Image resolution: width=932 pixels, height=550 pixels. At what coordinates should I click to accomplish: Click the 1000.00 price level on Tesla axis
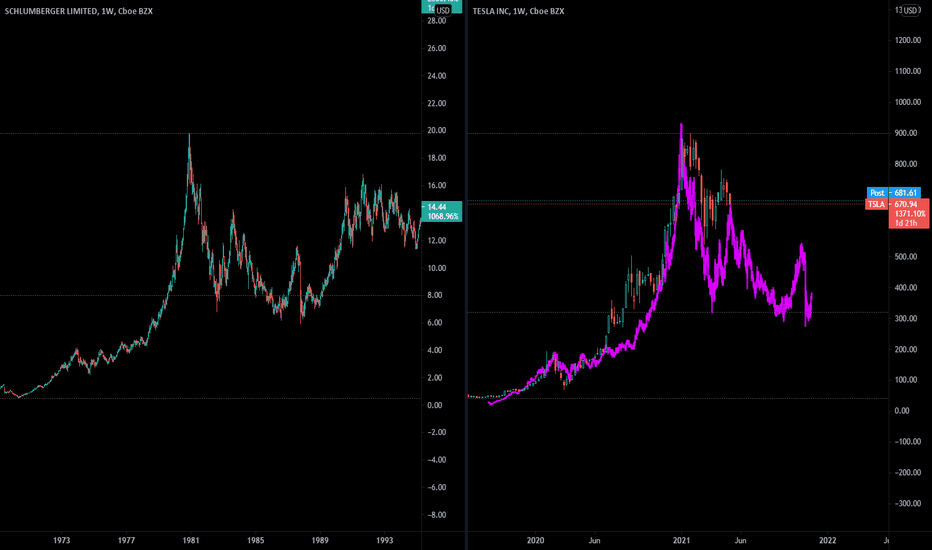pos(906,102)
